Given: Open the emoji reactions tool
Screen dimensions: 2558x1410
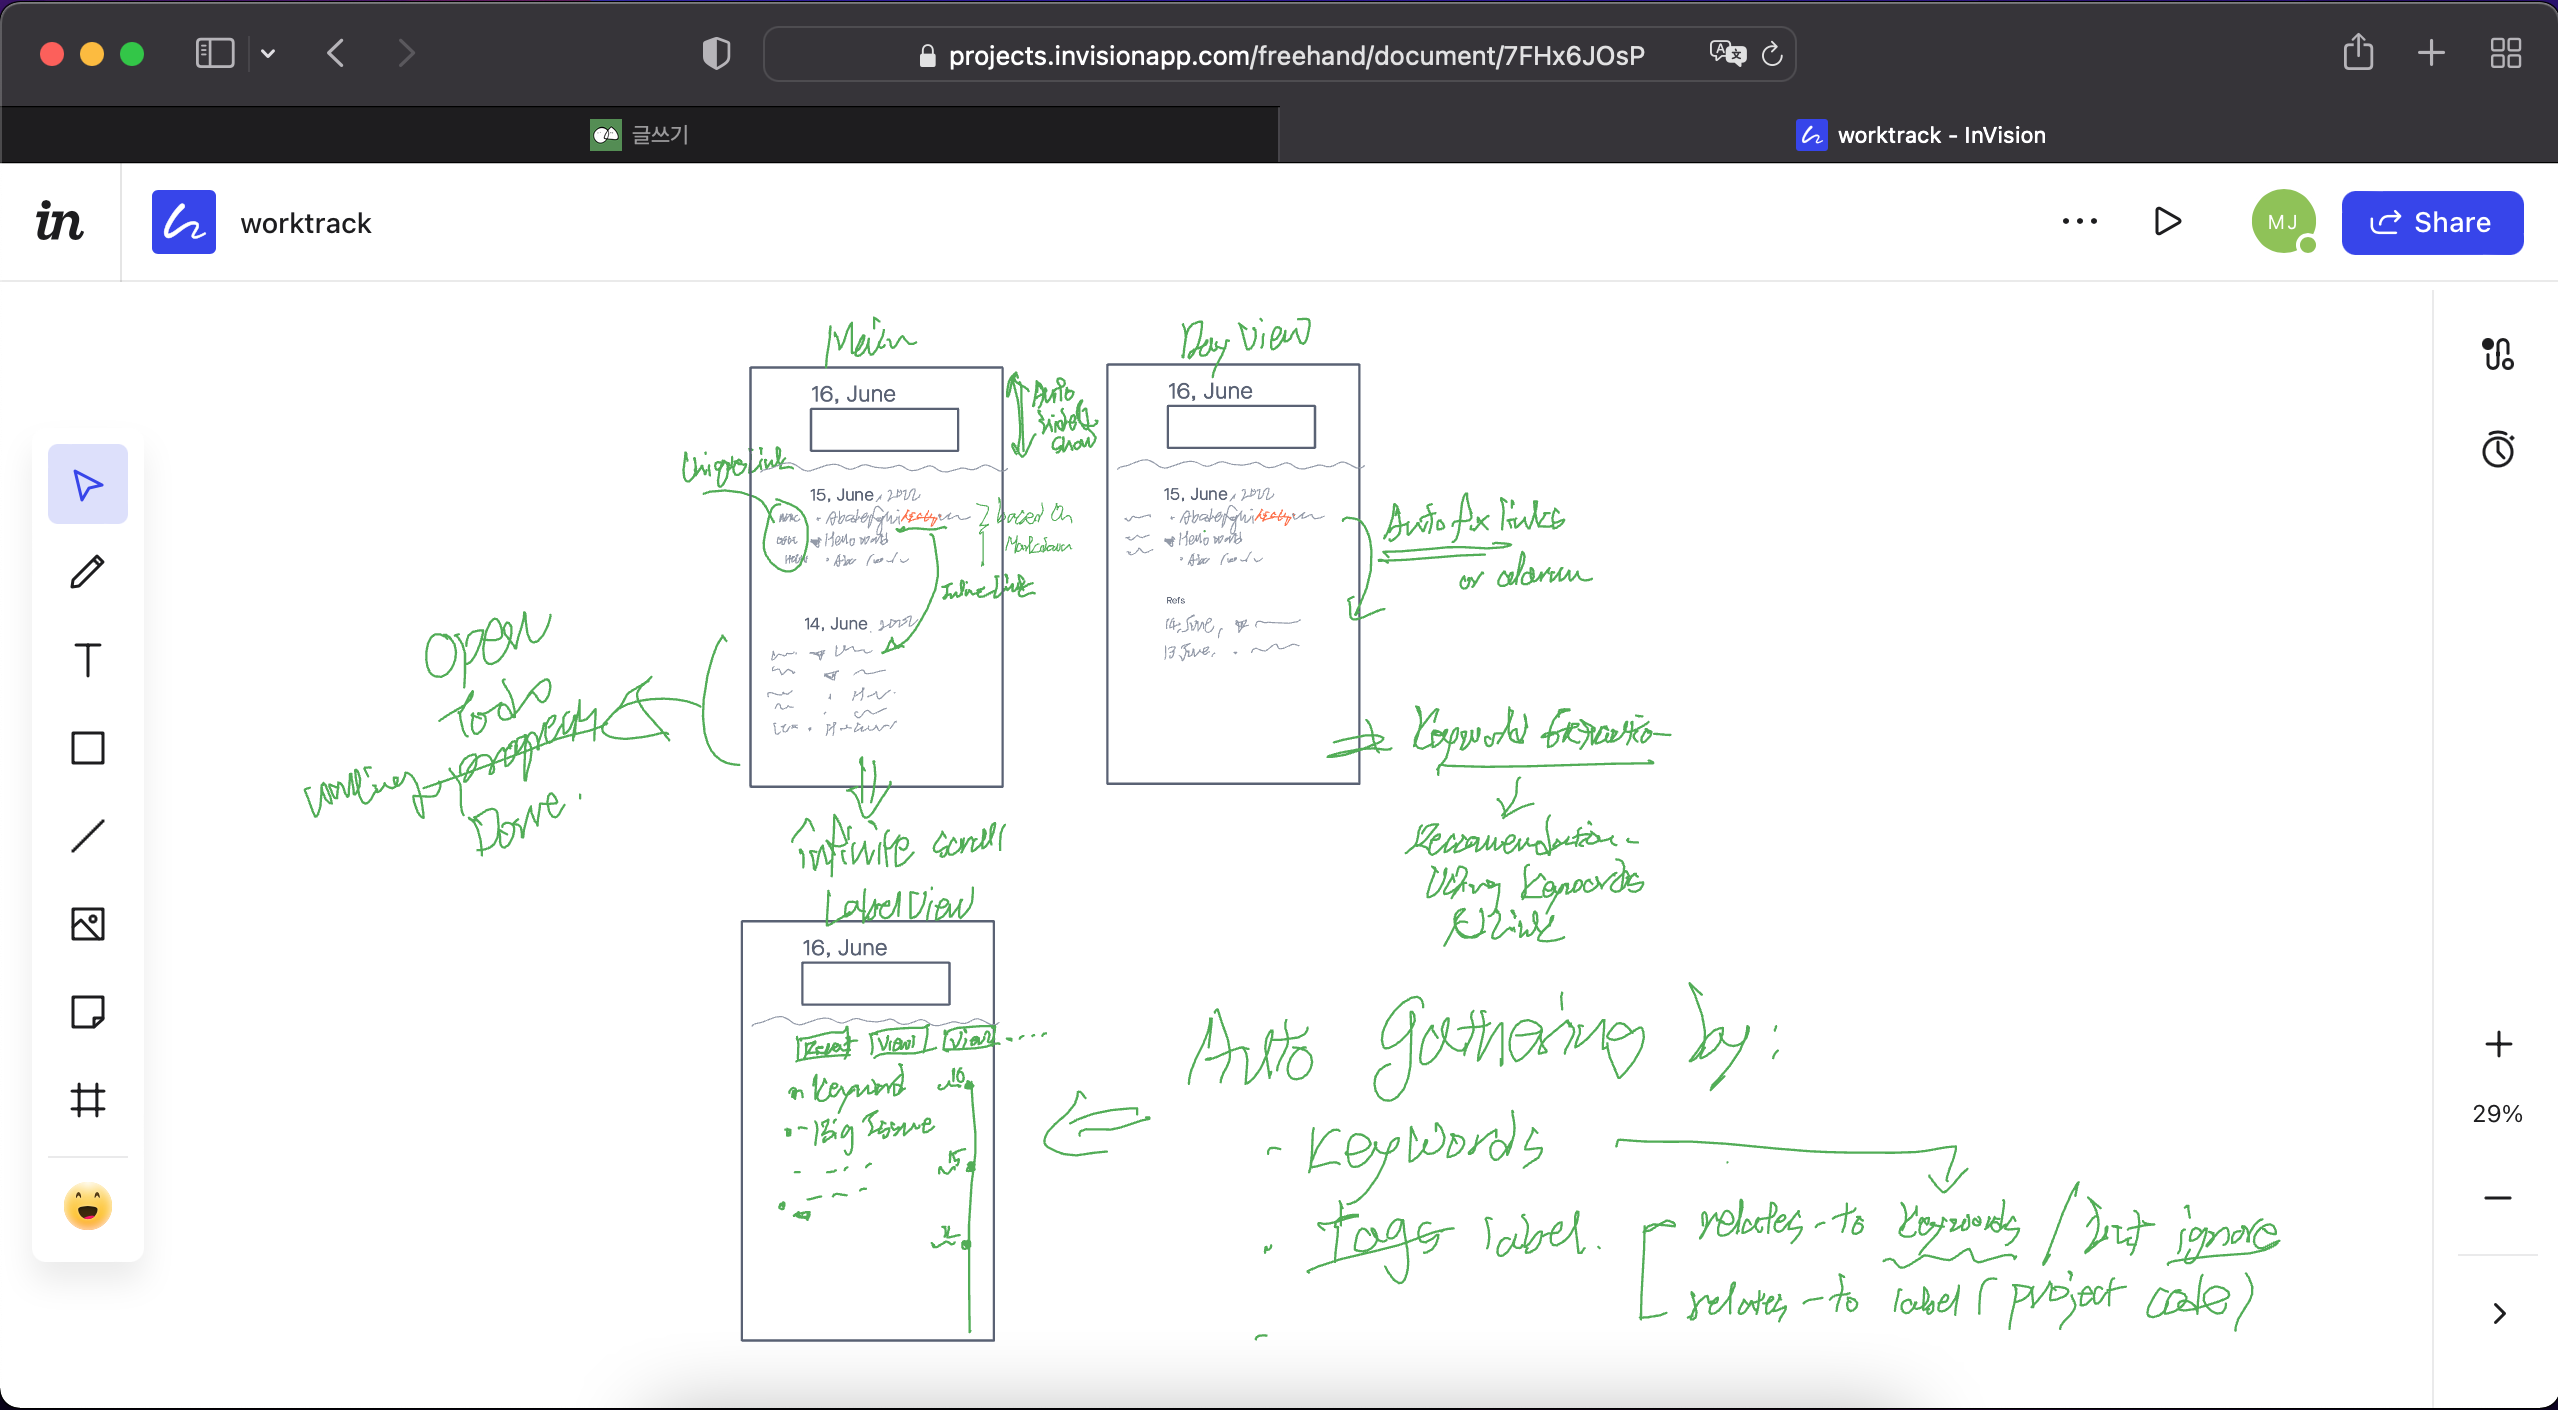Looking at the screenshot, I should click(88, 1206).
